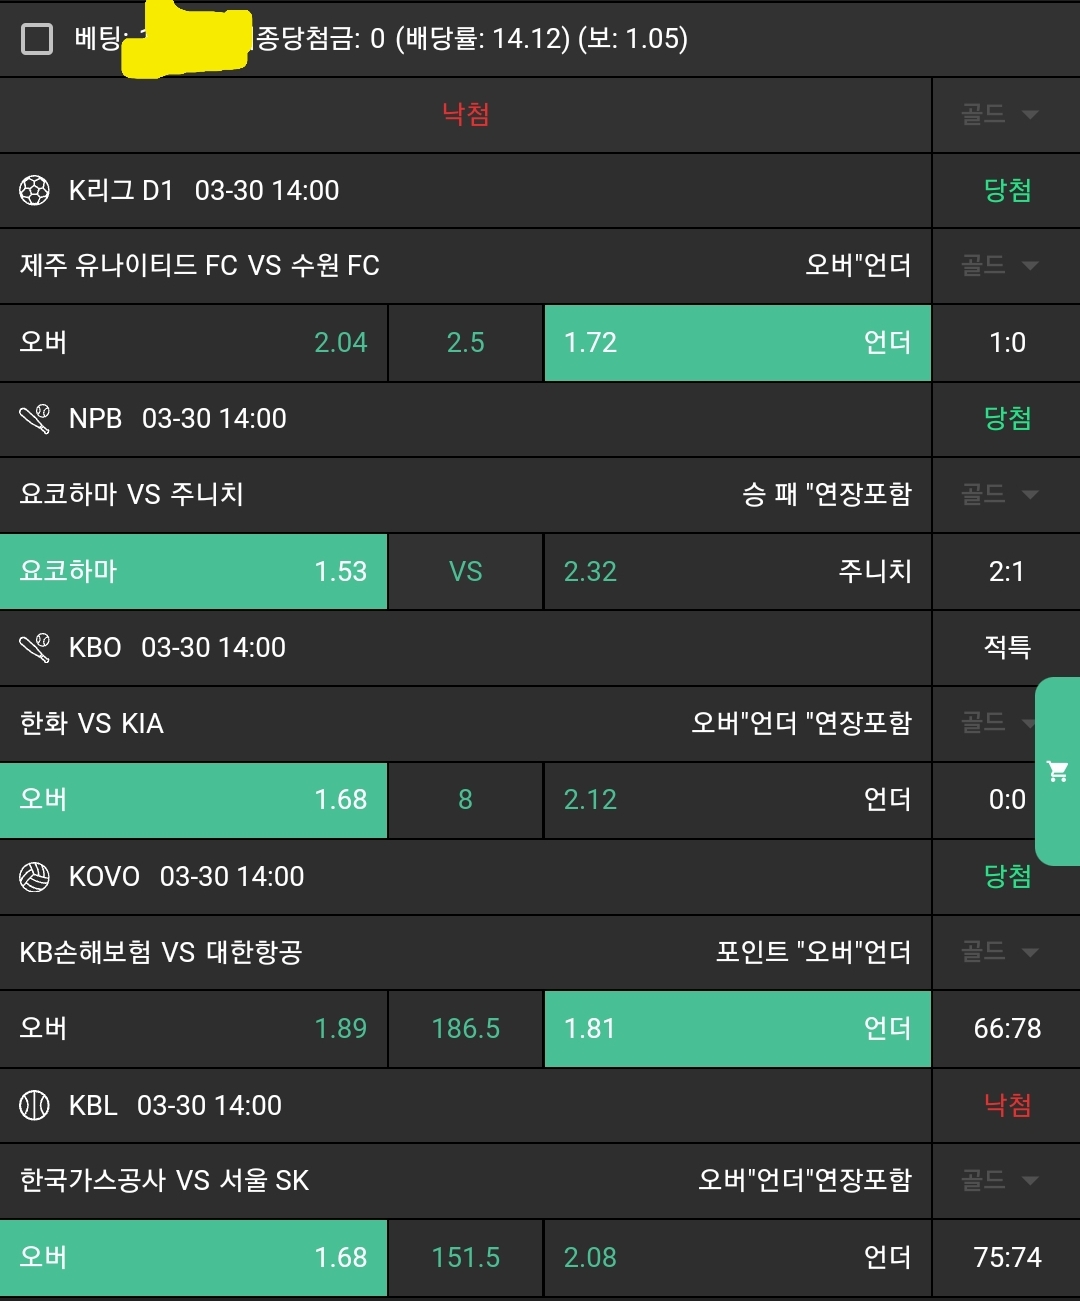Choose 오버 1.68 for 한국가스공사 VS 서울 SK
Viewport: 1080px width, 1301px height.
pos(193,1257)
